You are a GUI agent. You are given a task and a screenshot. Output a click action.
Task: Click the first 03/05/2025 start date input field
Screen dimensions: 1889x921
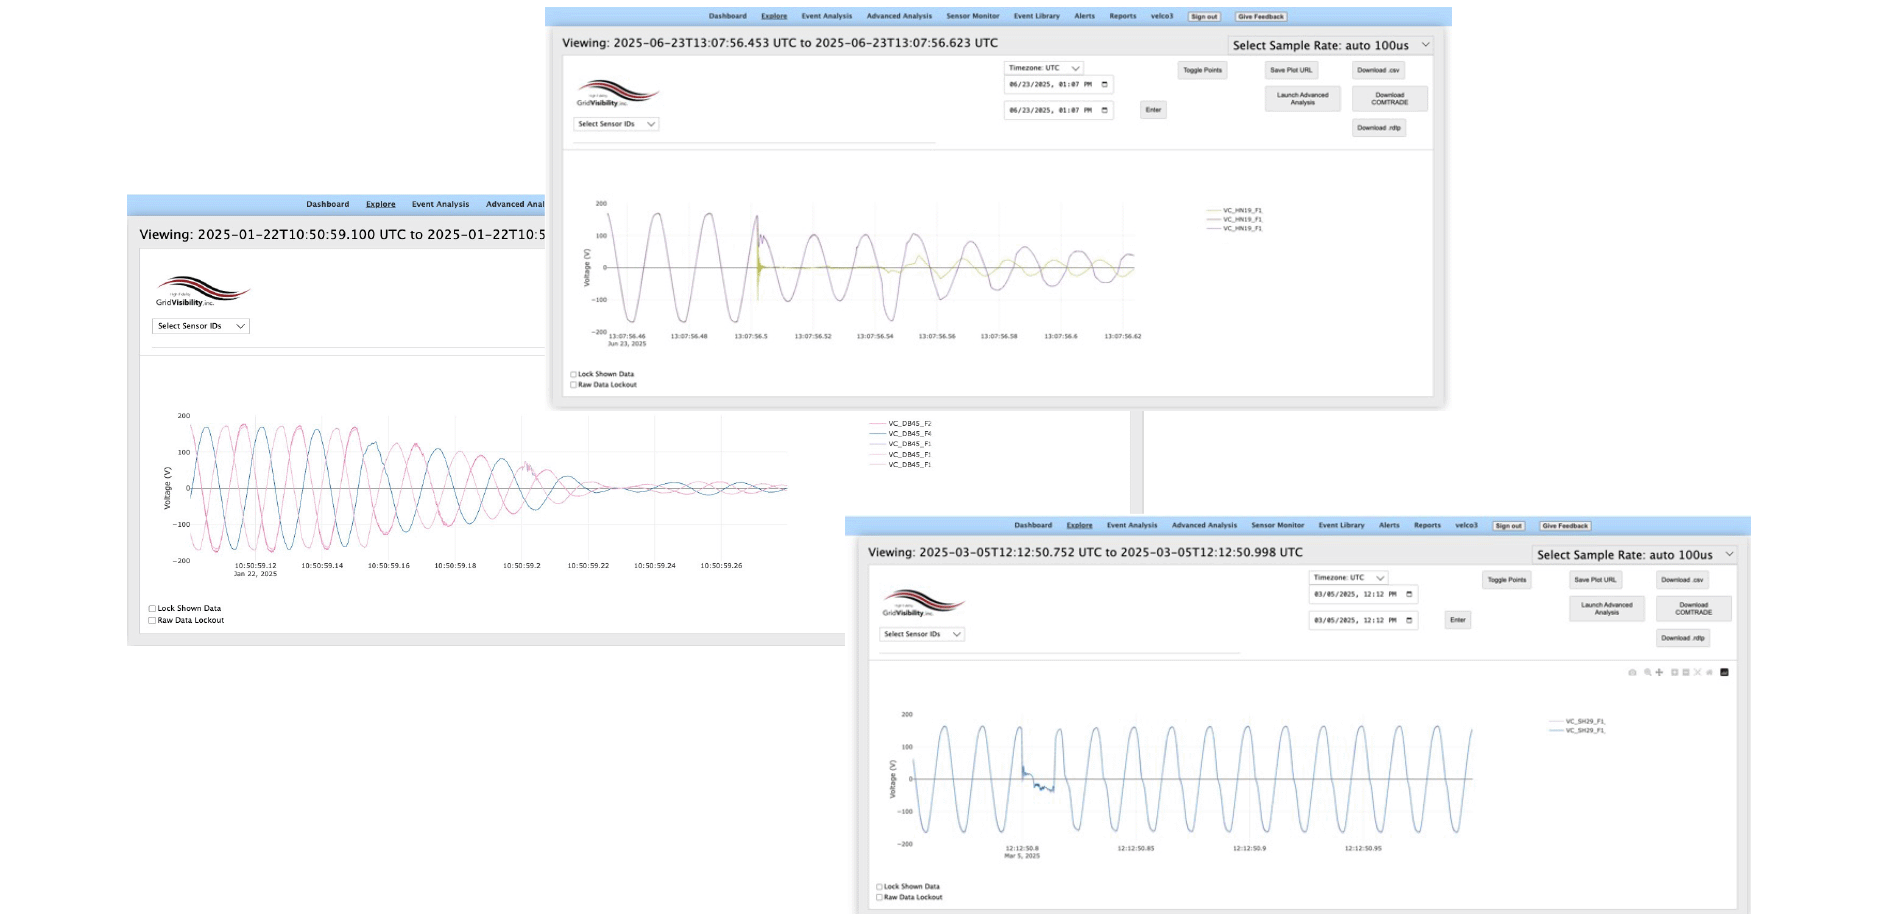(x=1355, y=595)
